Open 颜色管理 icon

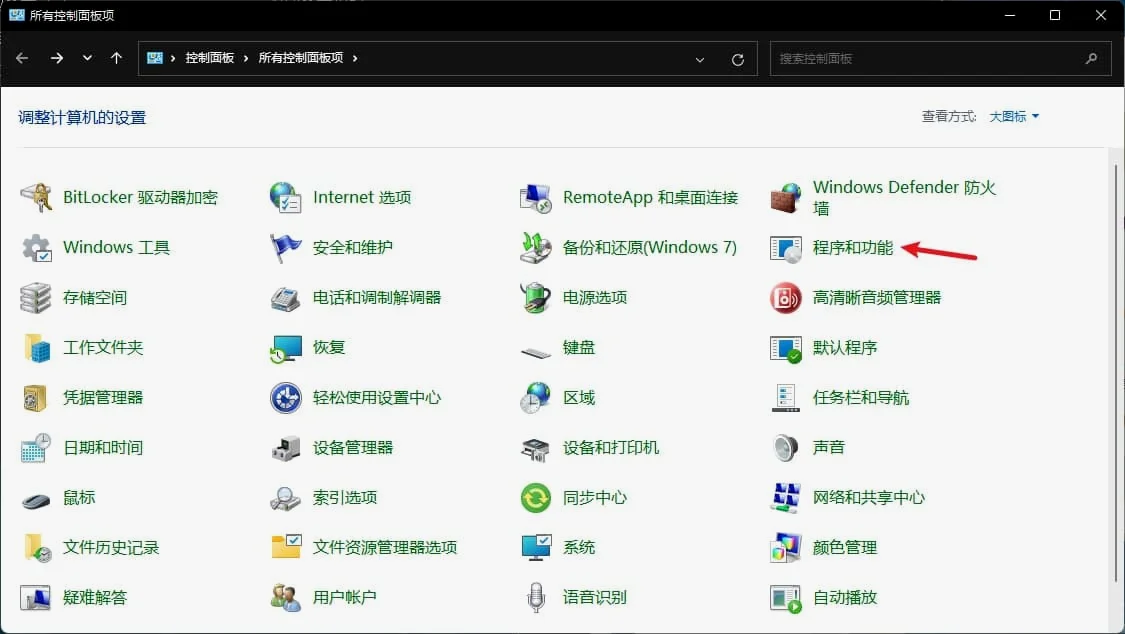tap(786, 548)
